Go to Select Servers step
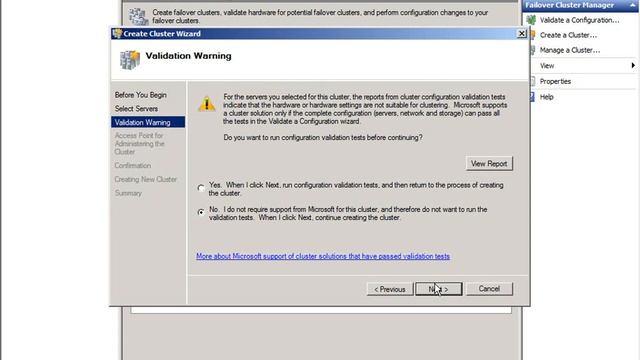 136,109
